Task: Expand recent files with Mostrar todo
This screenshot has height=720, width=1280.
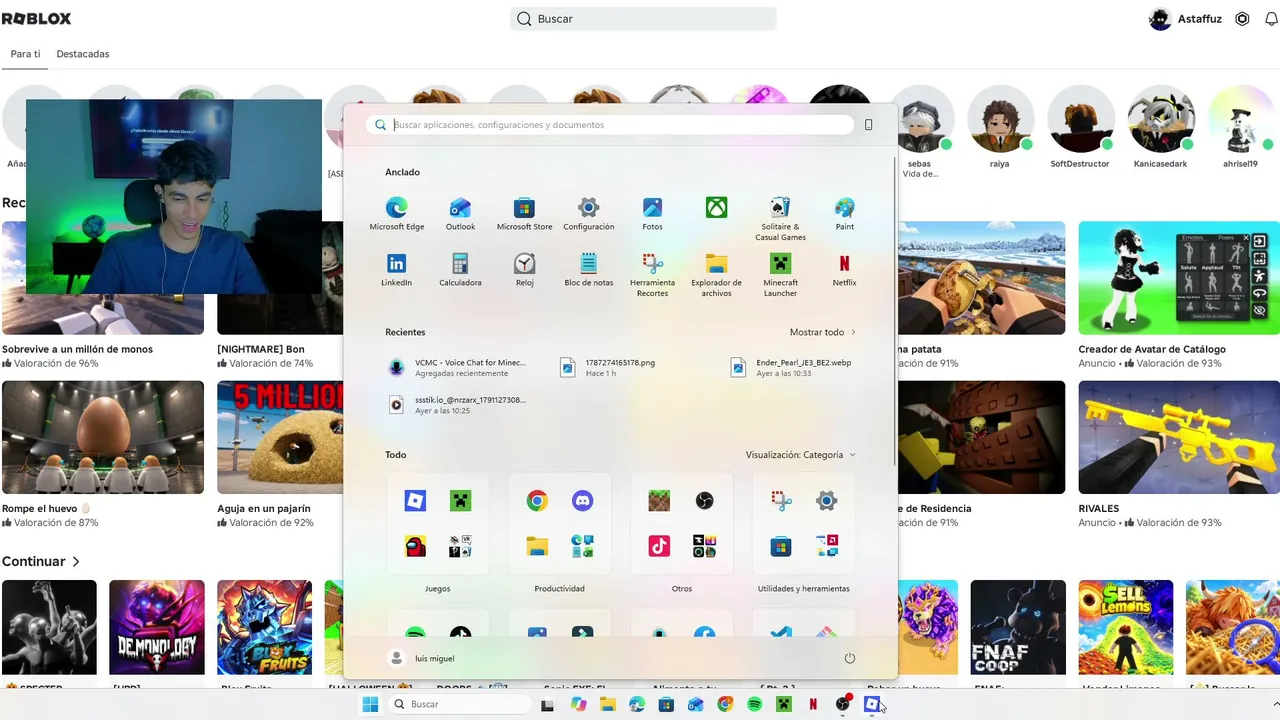Action: coord(822,332)
